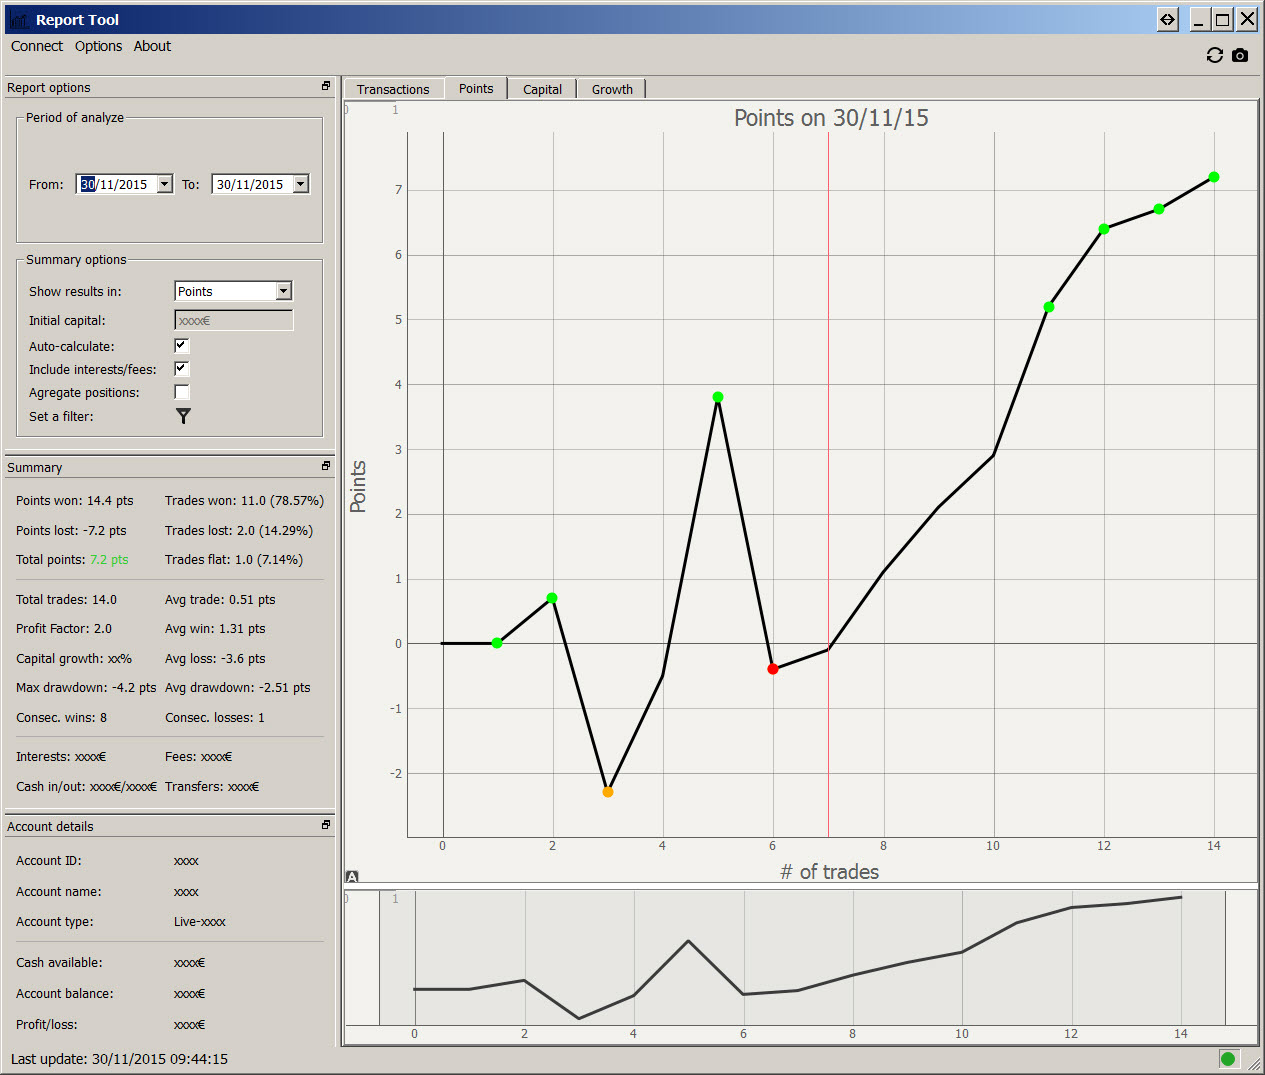Image resolution: width=1265 pixels, height=1075 pixels.
Task: Toggle the Auto-calculate checkbox
Action: click(x=181, y=346)
